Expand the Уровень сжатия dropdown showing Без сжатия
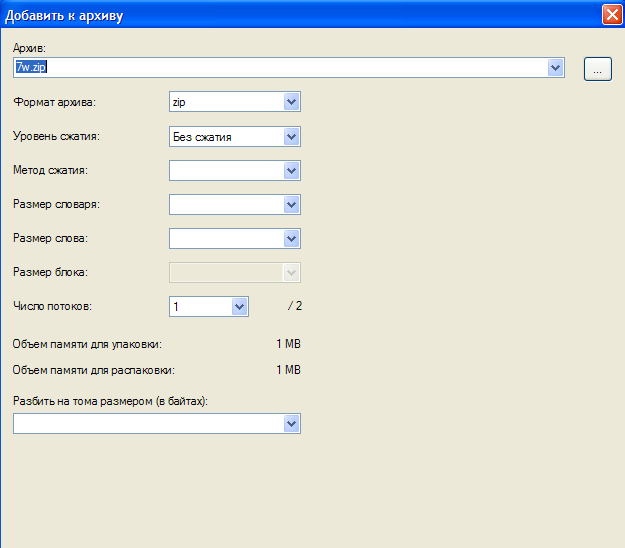 [x=234, y=136]
